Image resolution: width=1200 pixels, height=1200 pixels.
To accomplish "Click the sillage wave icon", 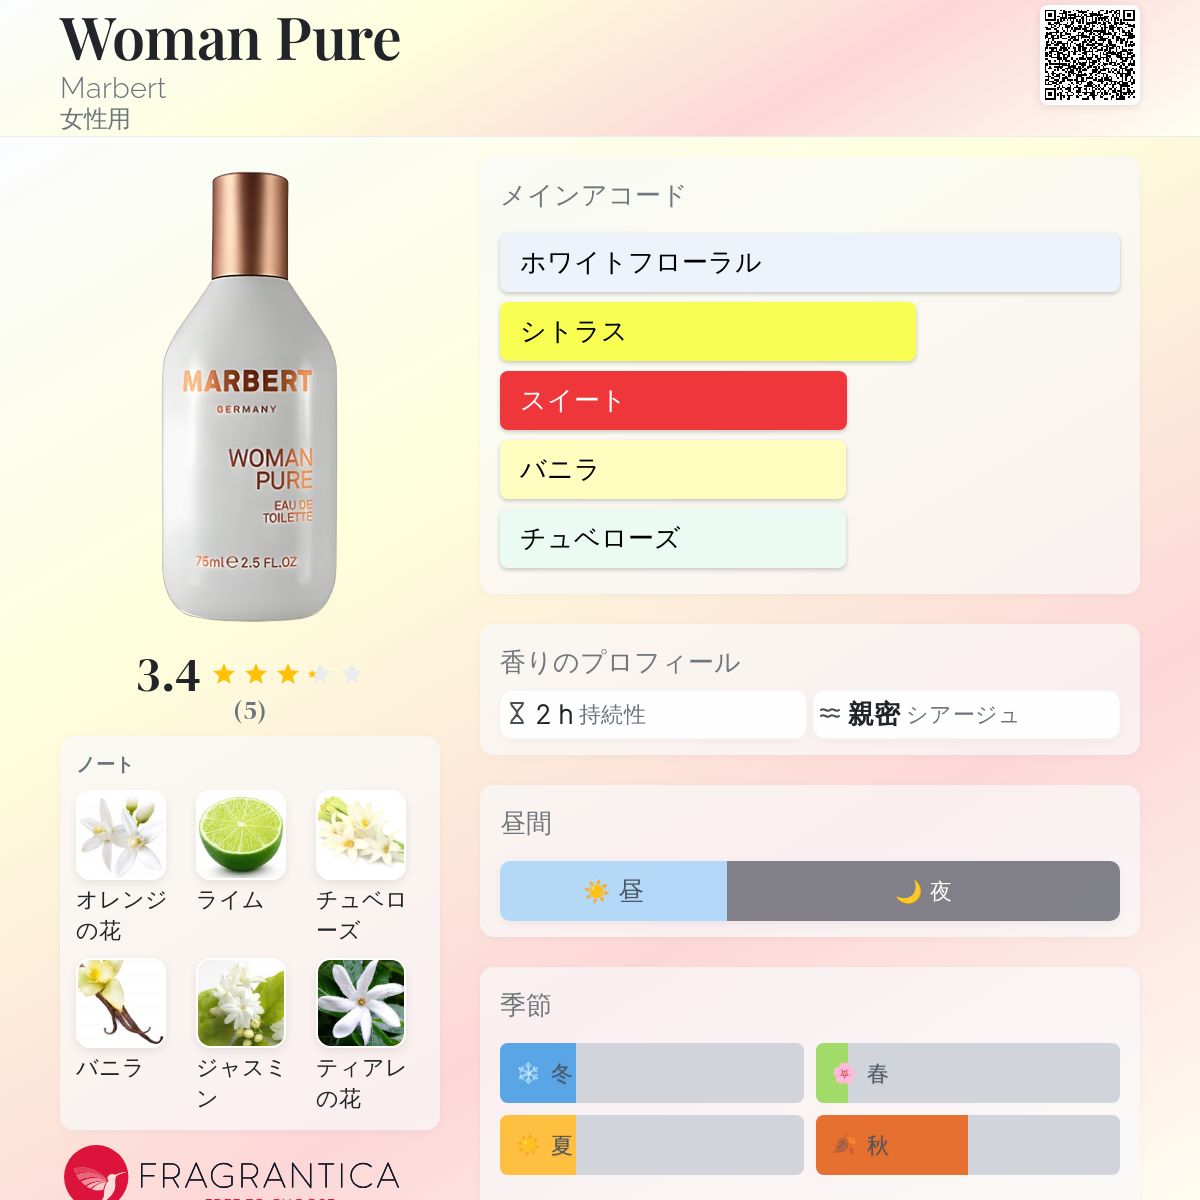I will 829,714.
